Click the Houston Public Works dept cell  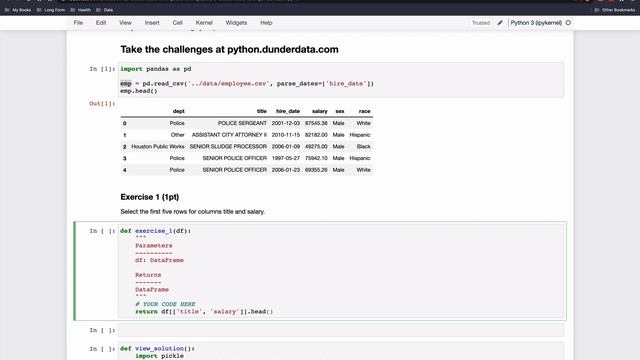coord(158,146)
